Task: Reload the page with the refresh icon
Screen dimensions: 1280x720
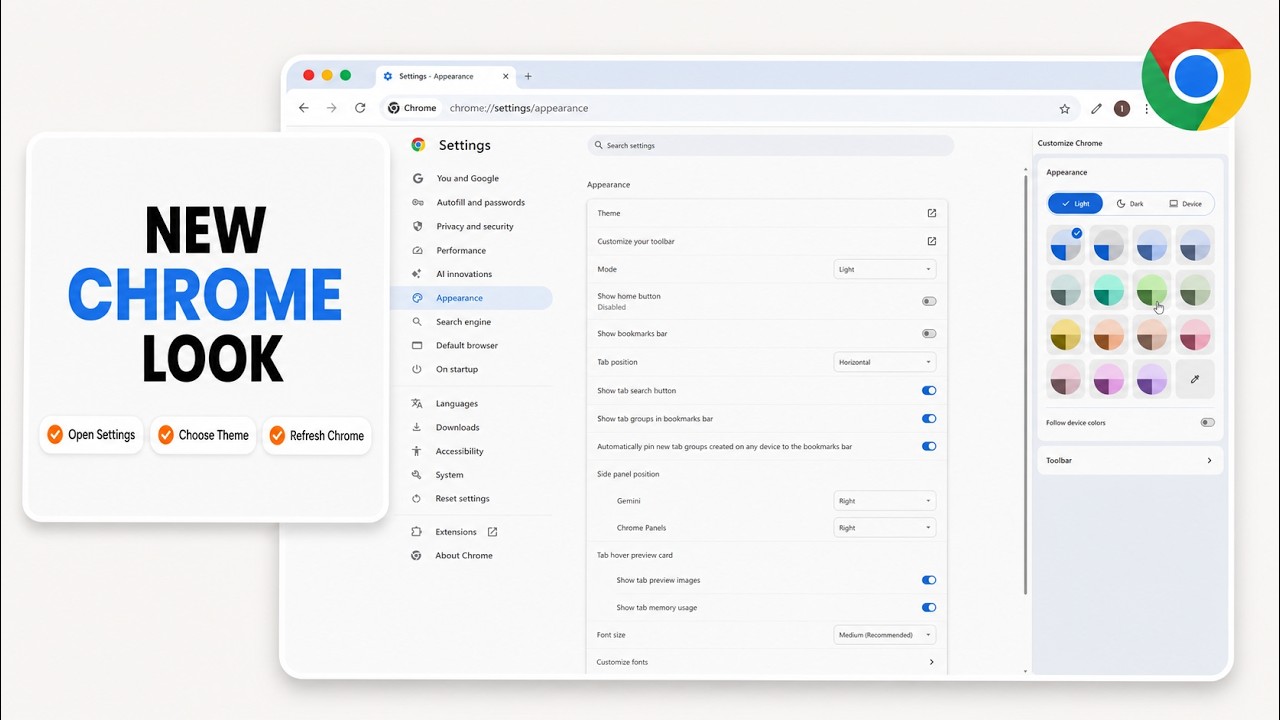Action: (x=360, y=108)
